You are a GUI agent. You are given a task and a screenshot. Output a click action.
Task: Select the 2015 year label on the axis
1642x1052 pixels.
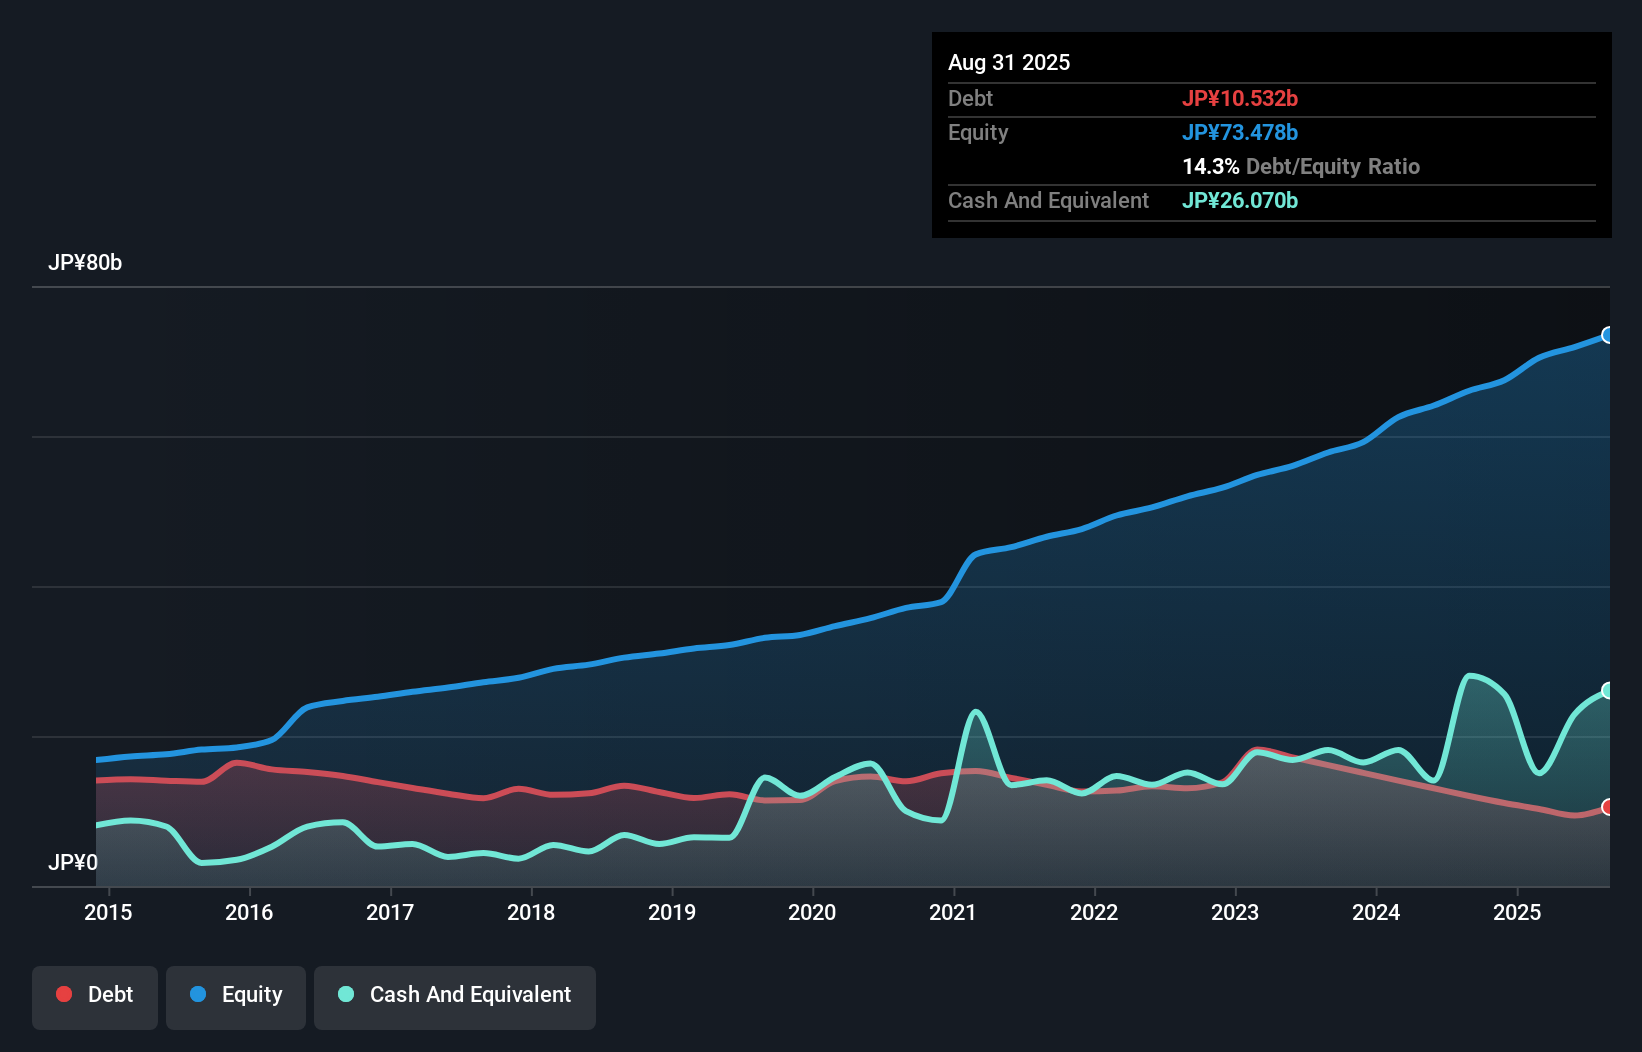click(107, 912)
